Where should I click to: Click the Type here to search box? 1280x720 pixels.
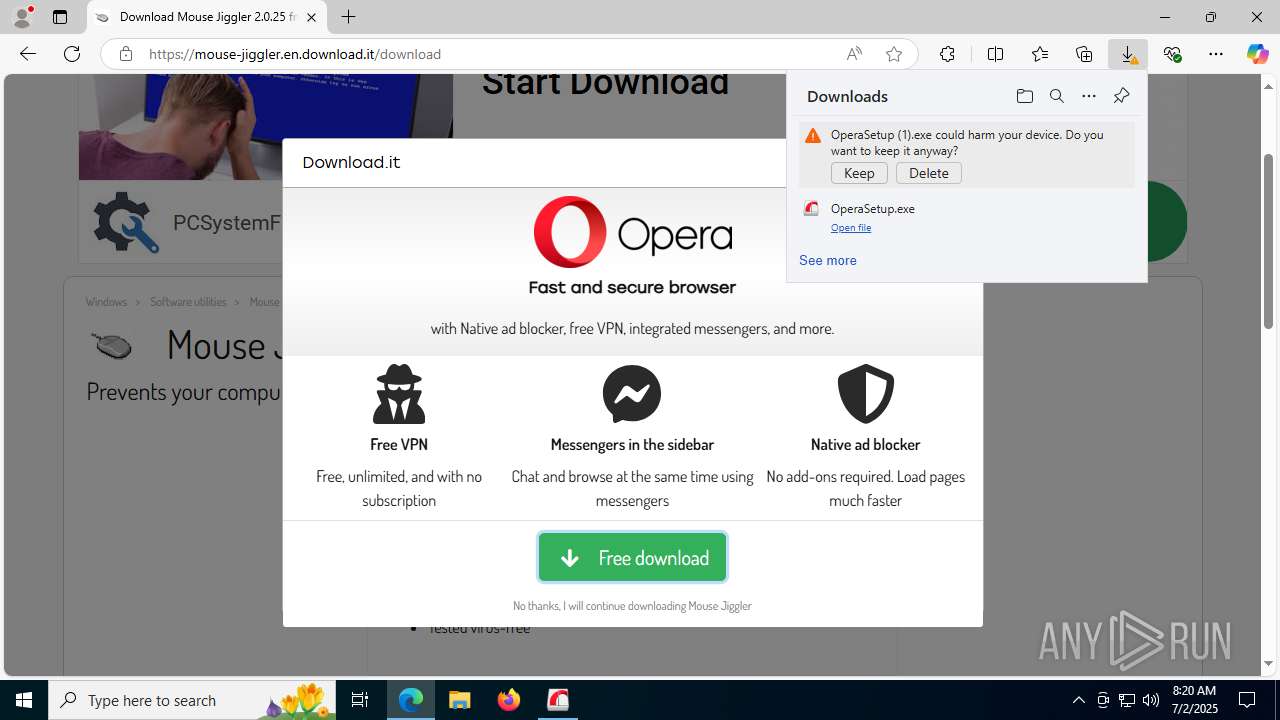point(193,700)
